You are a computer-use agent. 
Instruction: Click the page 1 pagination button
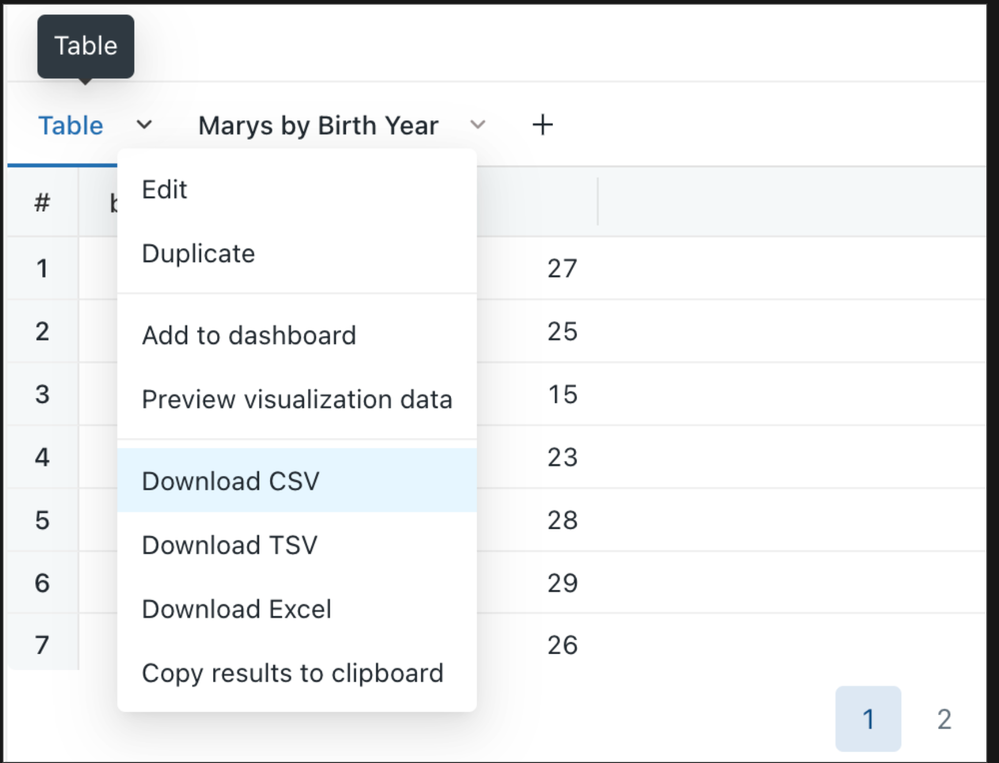[x=868, y=719]
